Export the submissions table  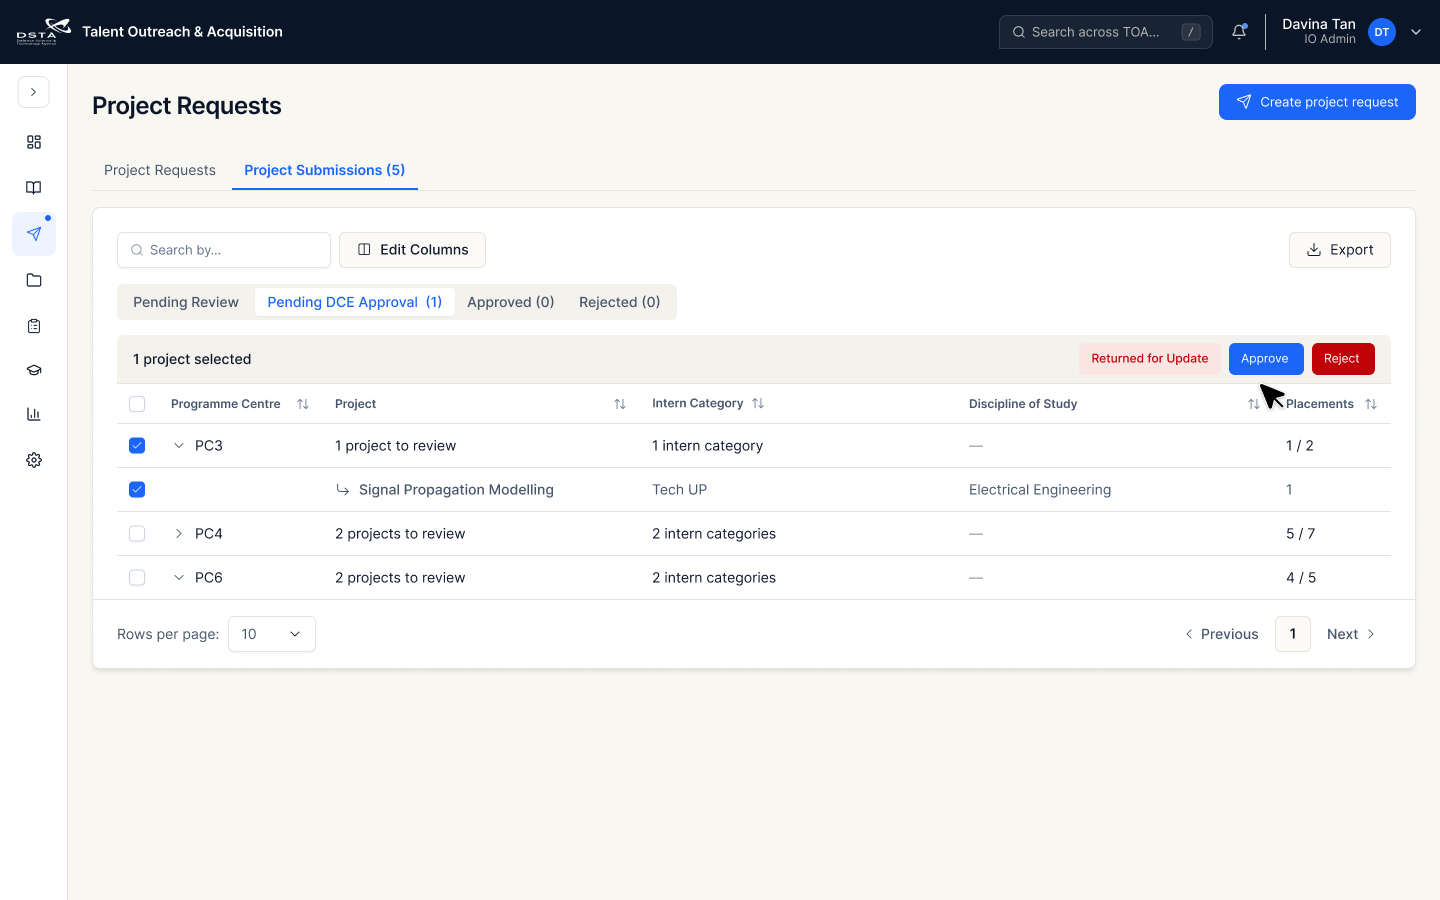point(1340,250)
